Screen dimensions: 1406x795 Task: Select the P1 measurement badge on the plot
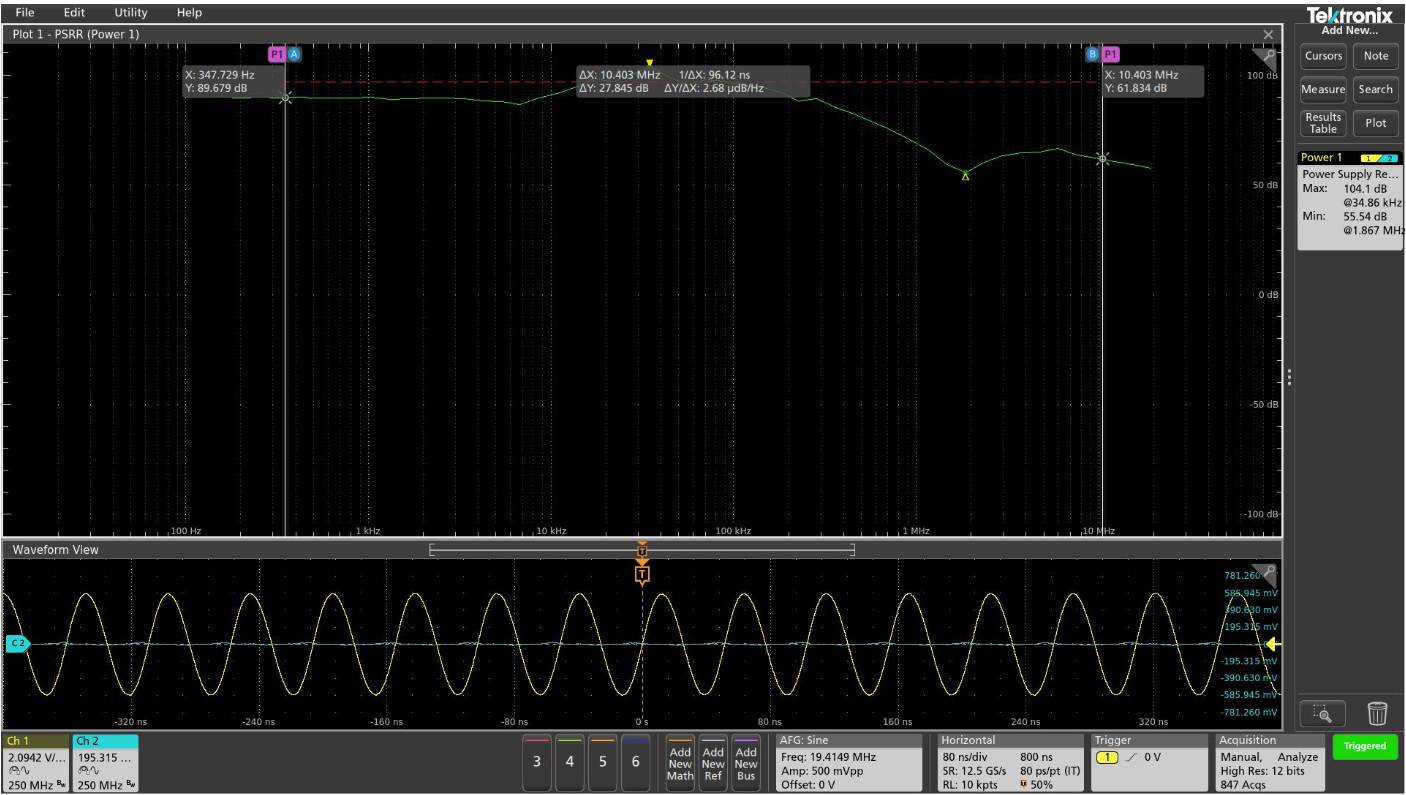[277, 55]
